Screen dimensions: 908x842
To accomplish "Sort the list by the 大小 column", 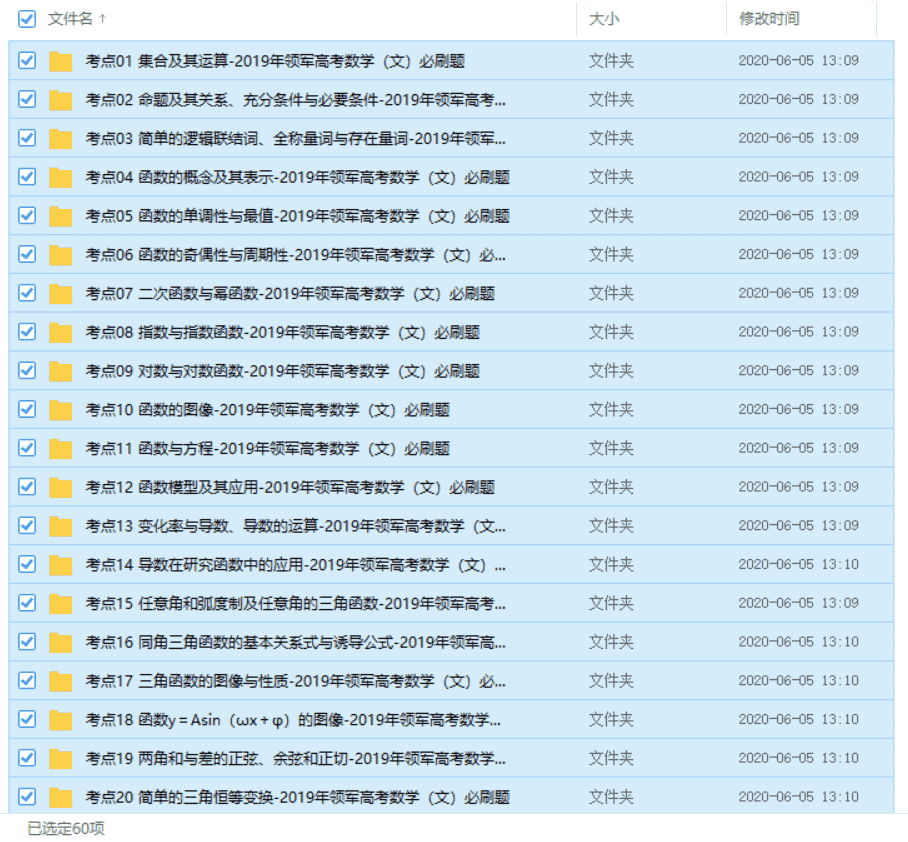I will (603, 19).
